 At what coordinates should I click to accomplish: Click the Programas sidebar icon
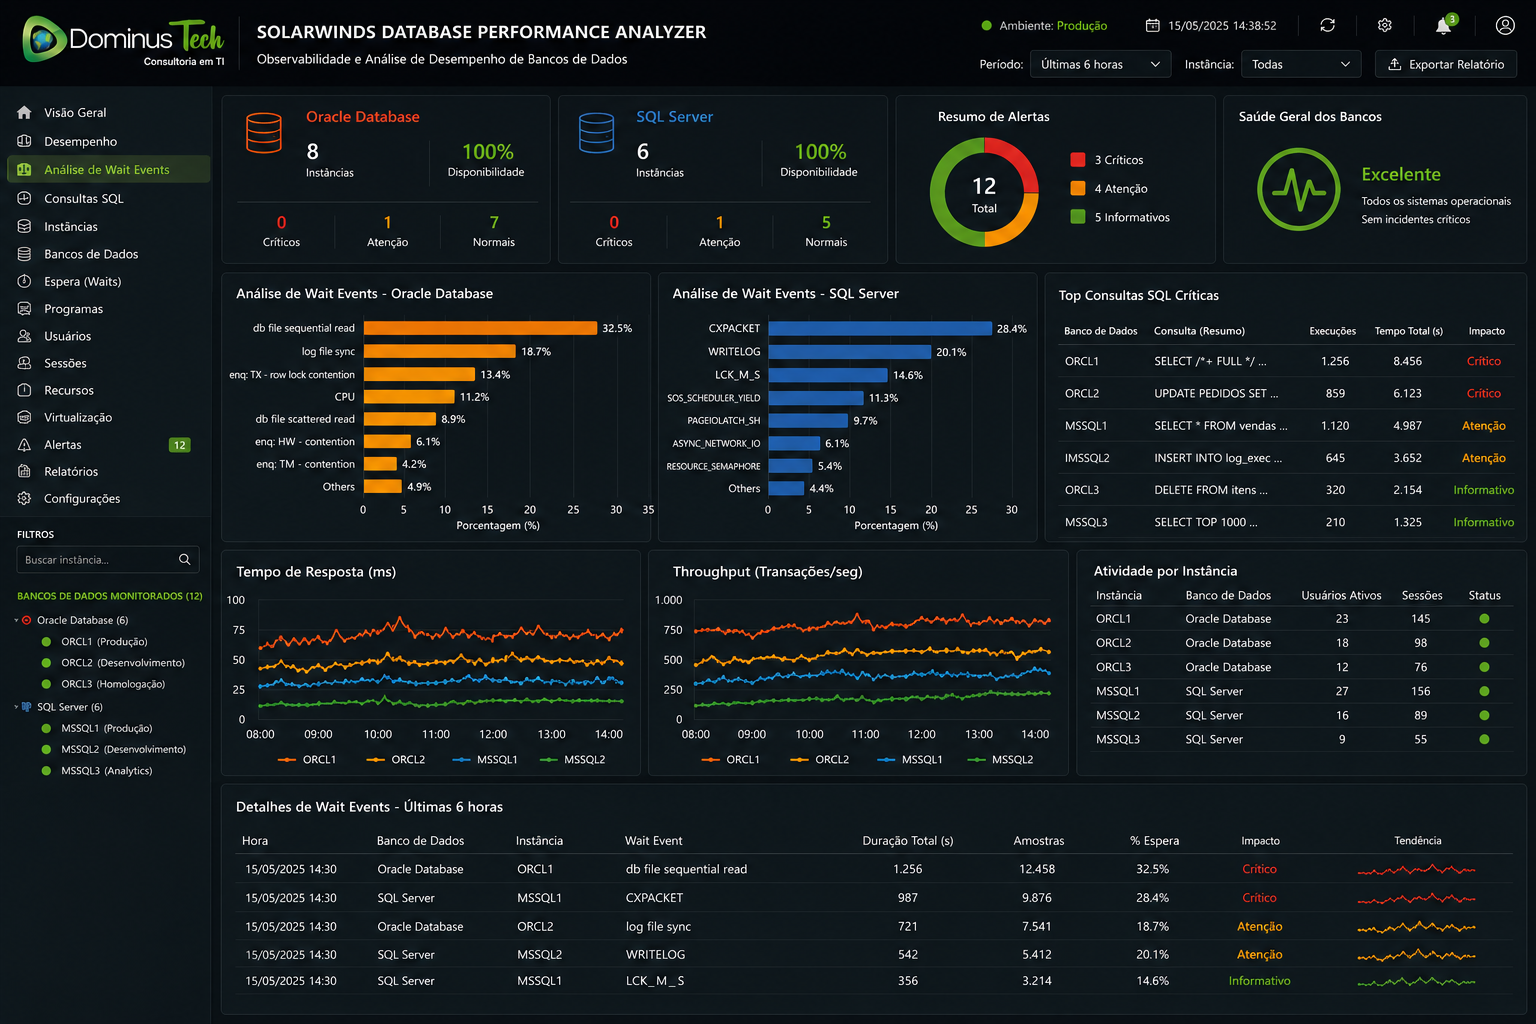pyautogui.click(x=24, y=309)
